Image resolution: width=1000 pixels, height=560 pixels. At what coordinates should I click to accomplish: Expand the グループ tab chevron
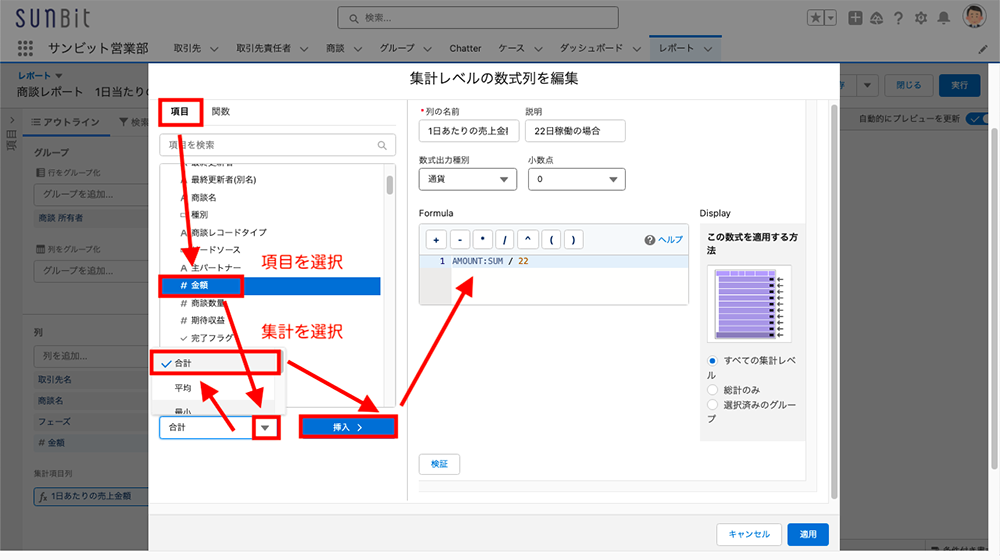pyautogui.click(x=427, y=49)
